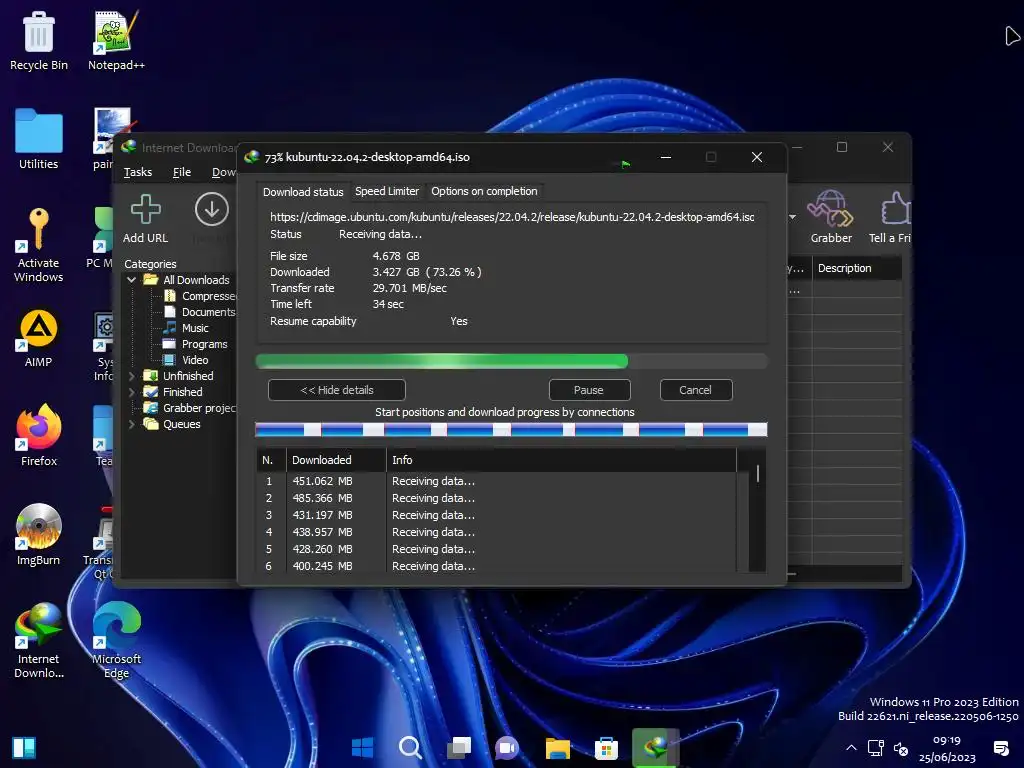Click the connections progress segment bar
Viewport: 1024px width, 768px height.
[511, 429]
